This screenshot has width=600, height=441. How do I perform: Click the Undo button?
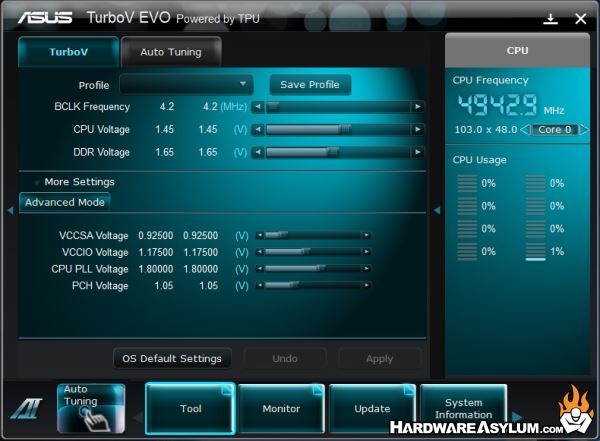[285, 359]
